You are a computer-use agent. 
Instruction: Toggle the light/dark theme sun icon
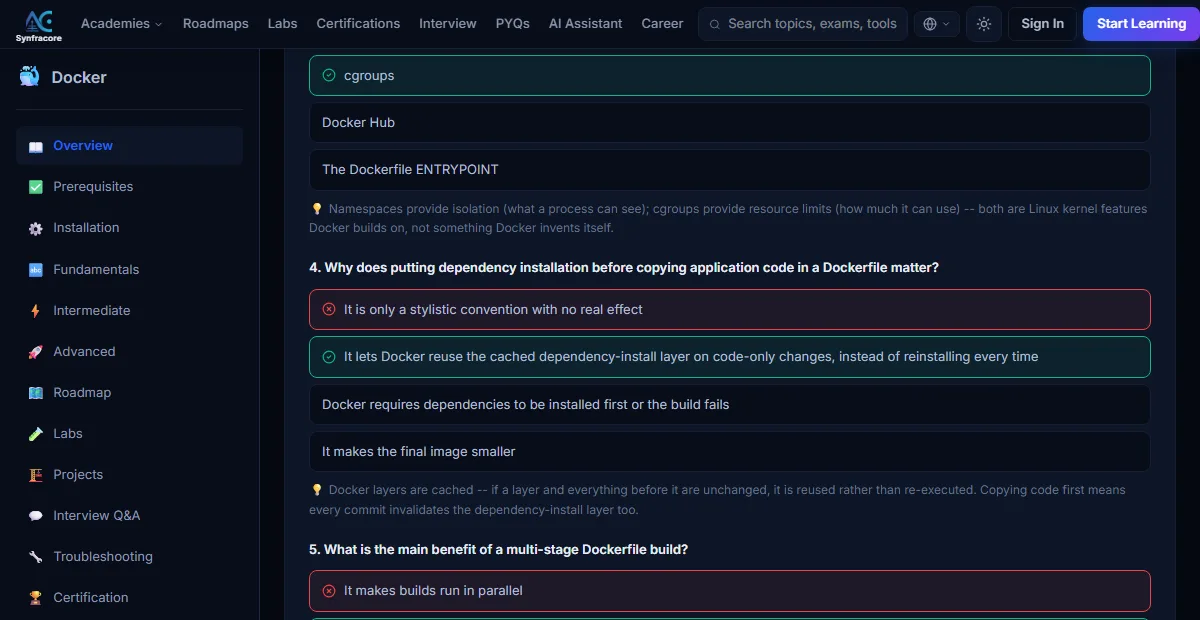point(984,24)
